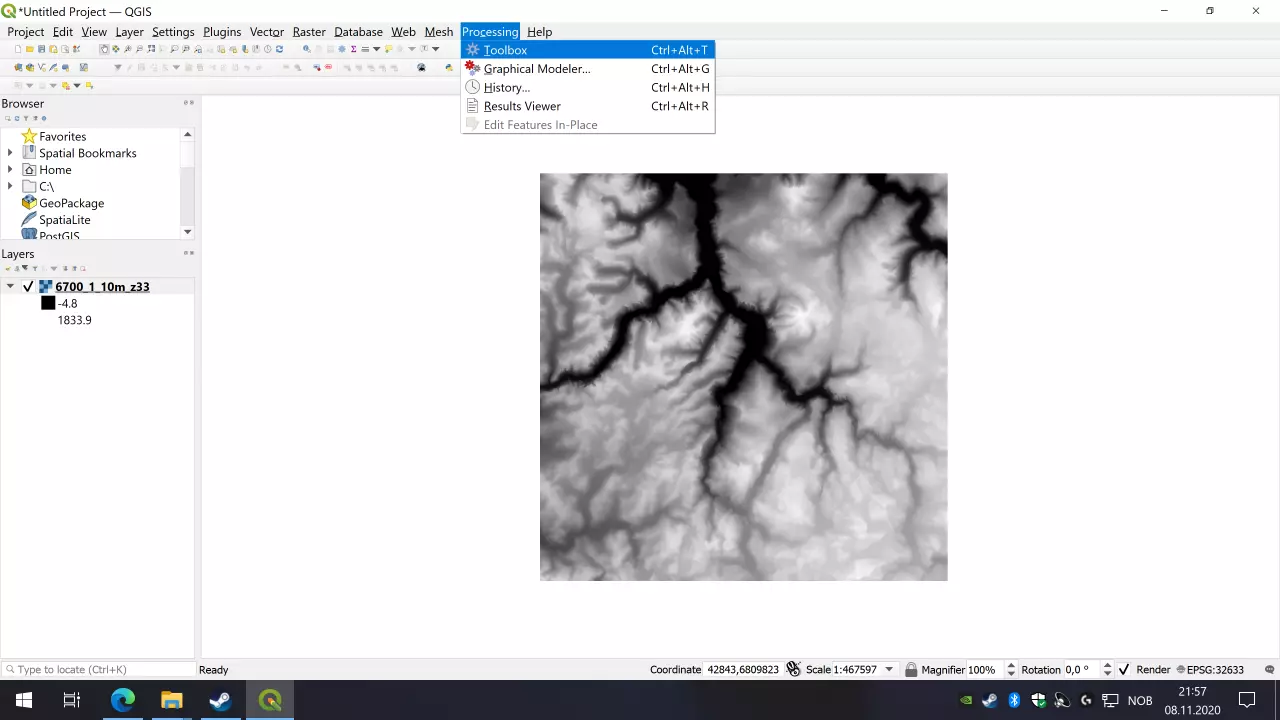Click the Save Project disk icon
Viewport: 1280px width, 720px height.
[41, 49]
